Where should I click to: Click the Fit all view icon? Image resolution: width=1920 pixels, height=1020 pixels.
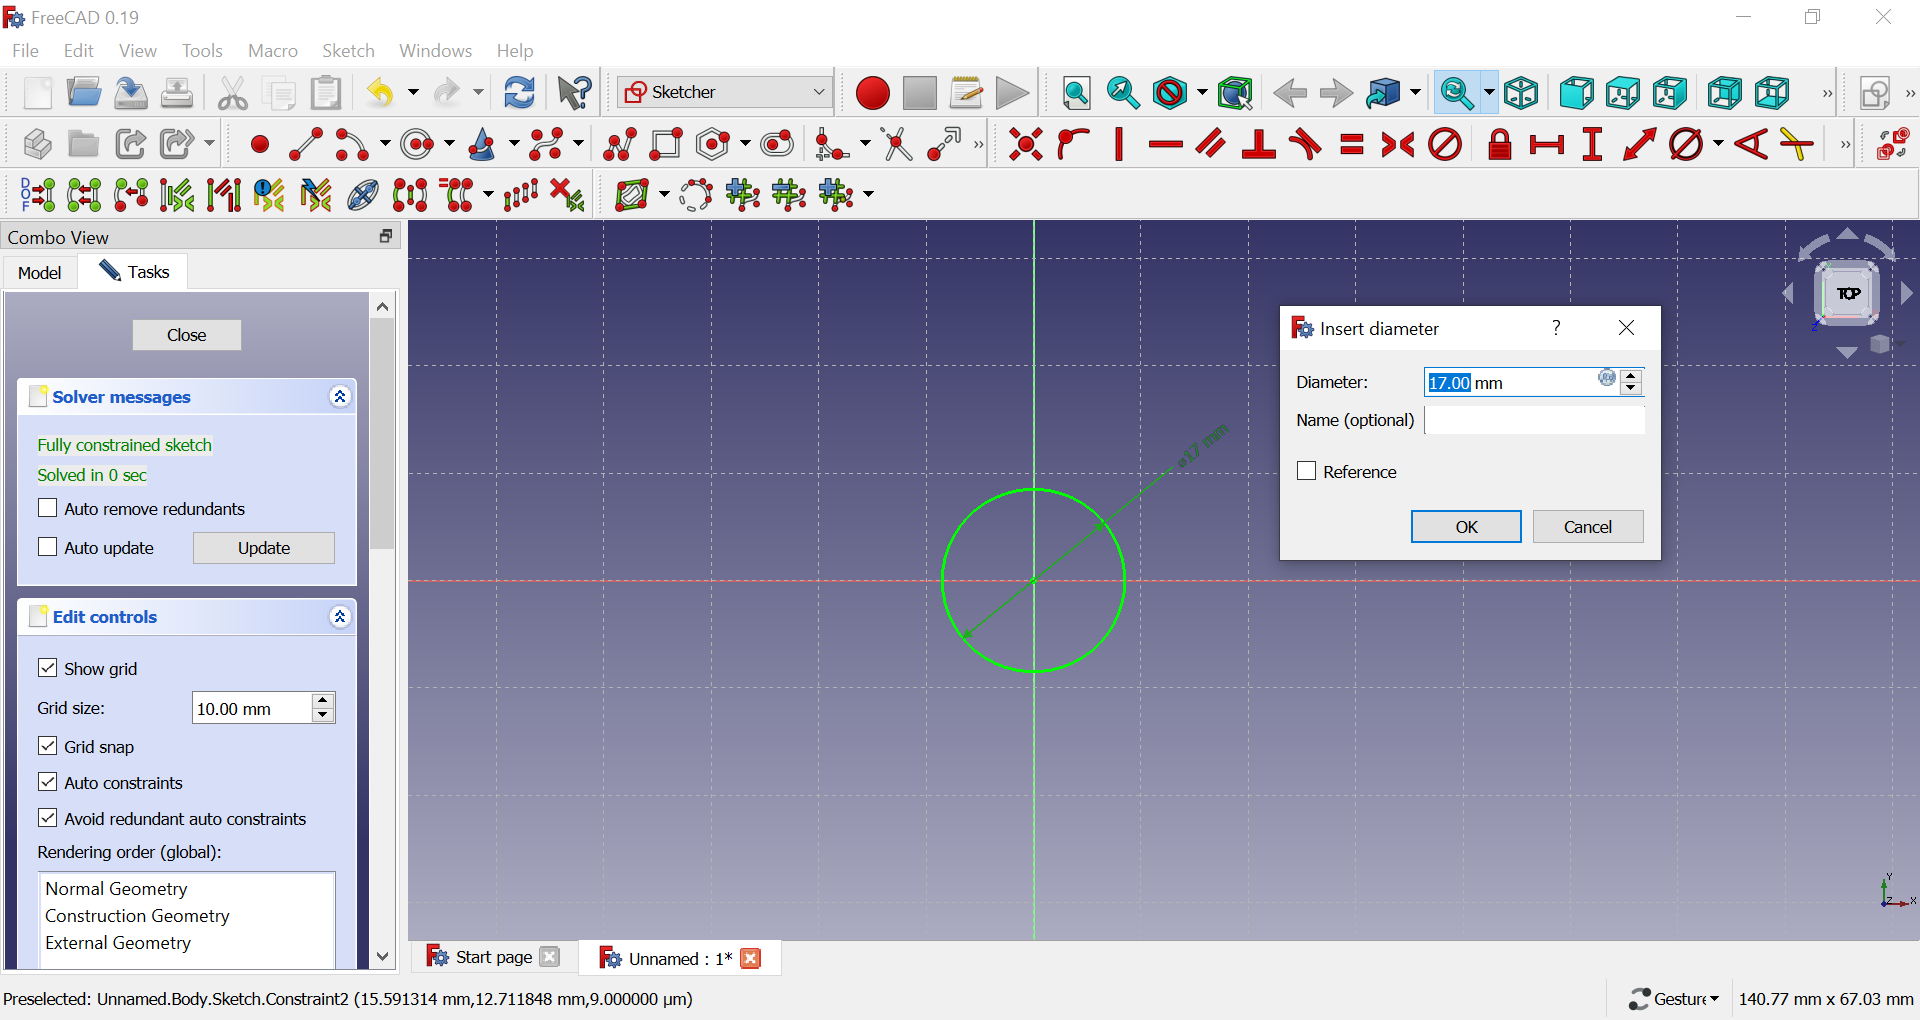pyautogui.click(x=1076, y=93)
